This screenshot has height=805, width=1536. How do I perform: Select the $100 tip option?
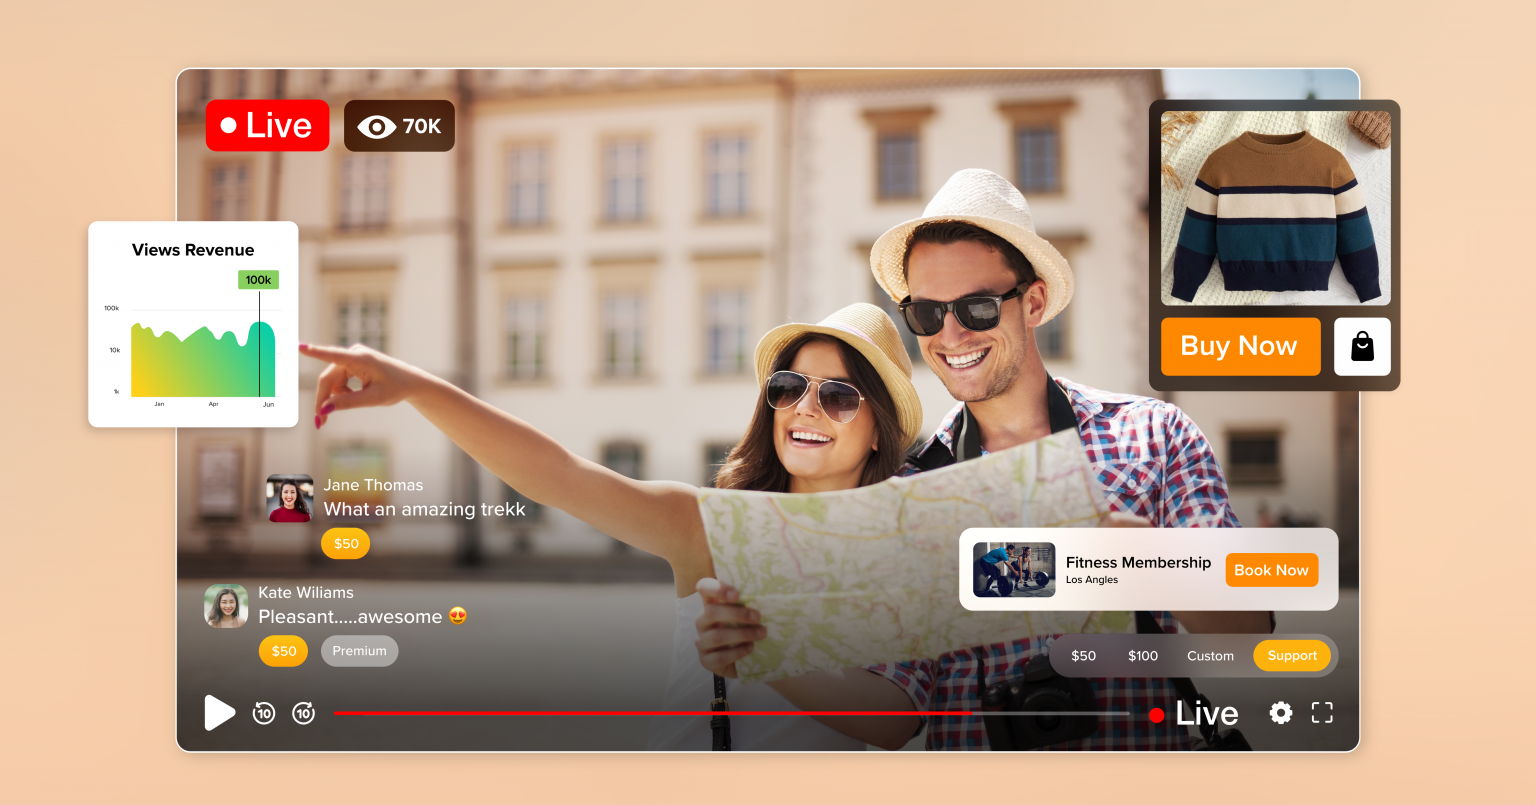tap(1142, 655)
